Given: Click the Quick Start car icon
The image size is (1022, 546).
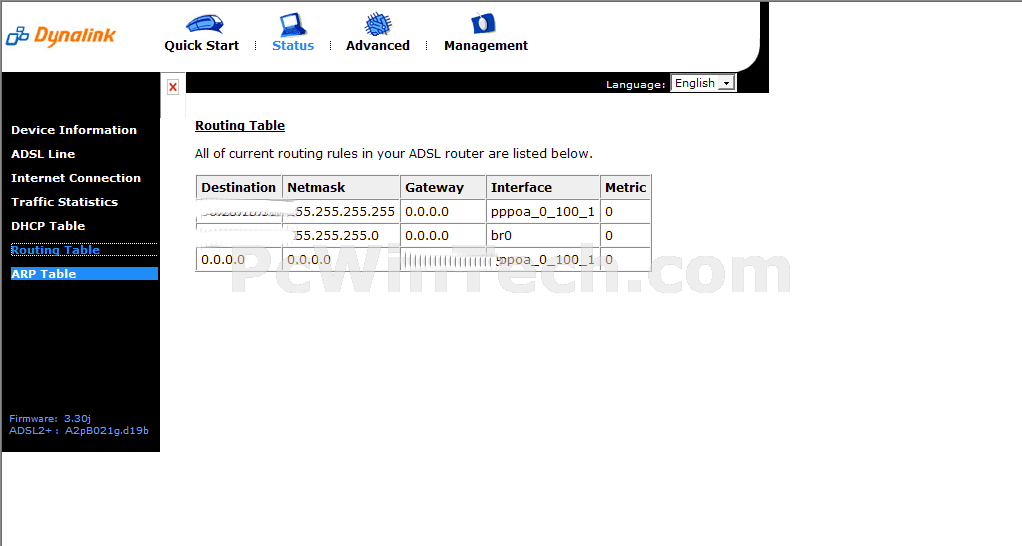Looking at the screenshot, I should tap(204, 23).
